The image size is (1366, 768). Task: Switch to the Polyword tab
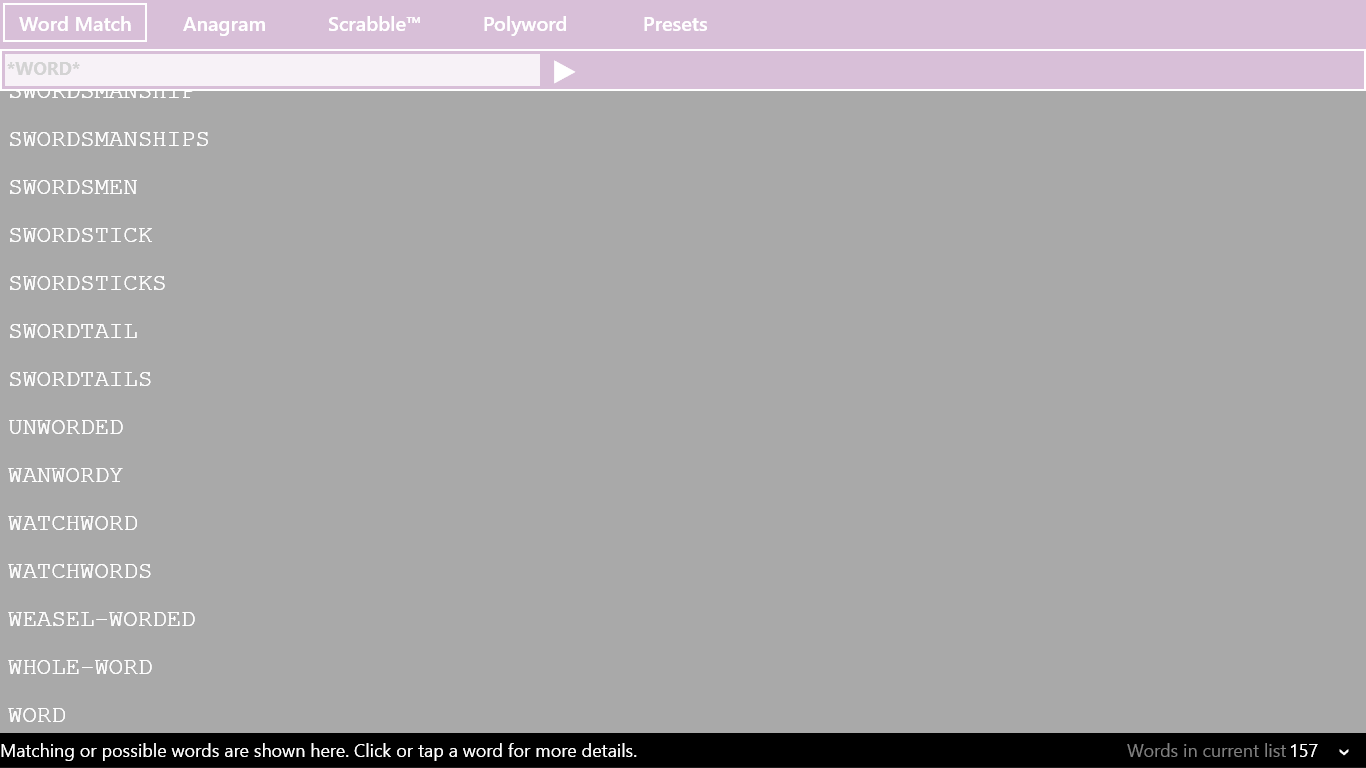point(524,24)
